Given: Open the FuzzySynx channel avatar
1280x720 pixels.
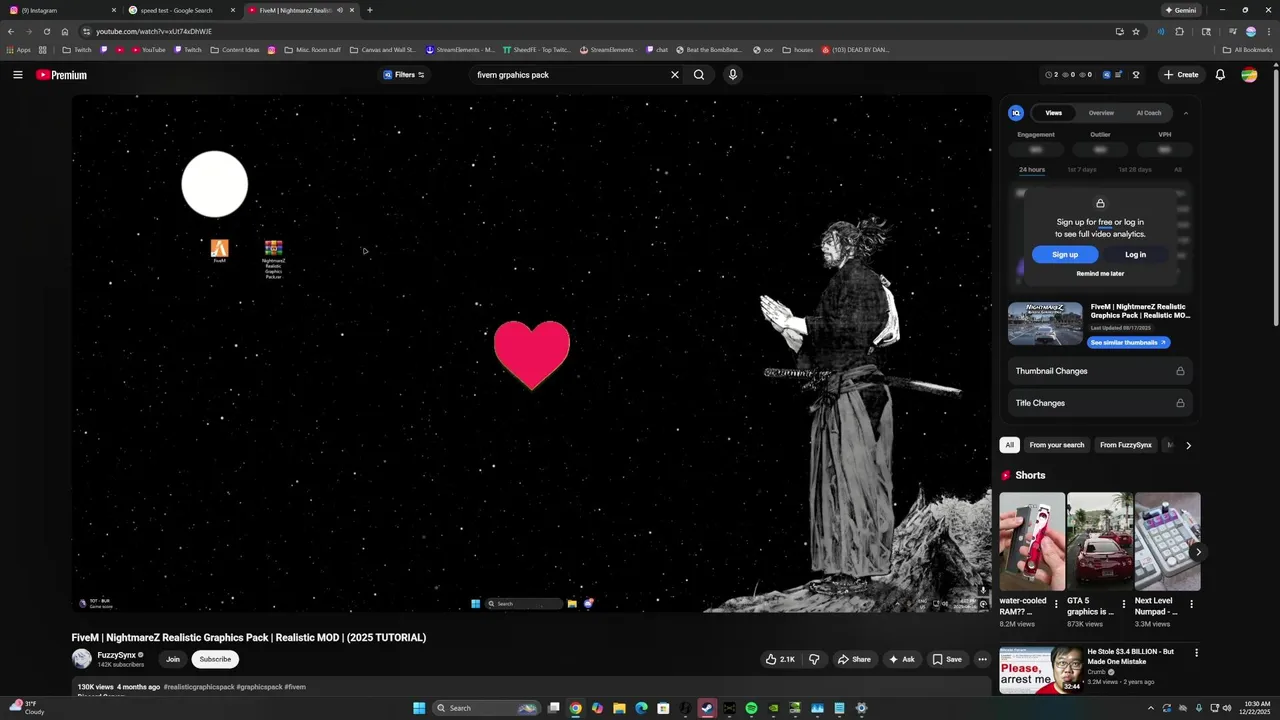Looking at the screenshot, I should click(82, 659).
